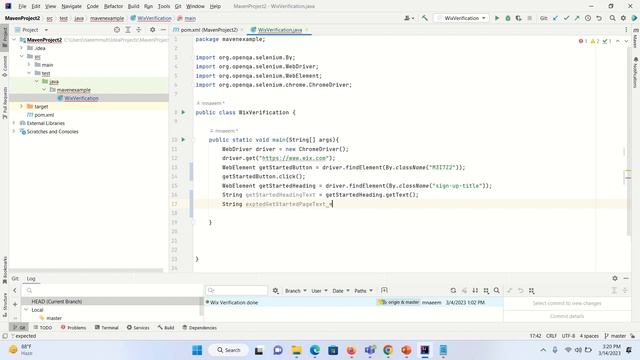
Task: Collapse the Local branches node
Action: (26, 310)
